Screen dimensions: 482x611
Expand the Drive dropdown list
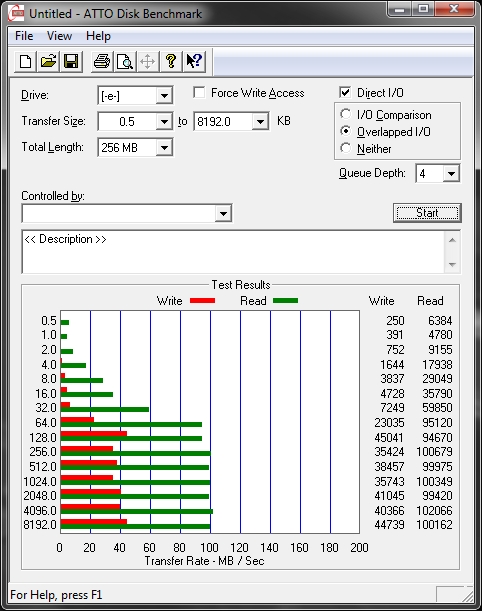164,95
